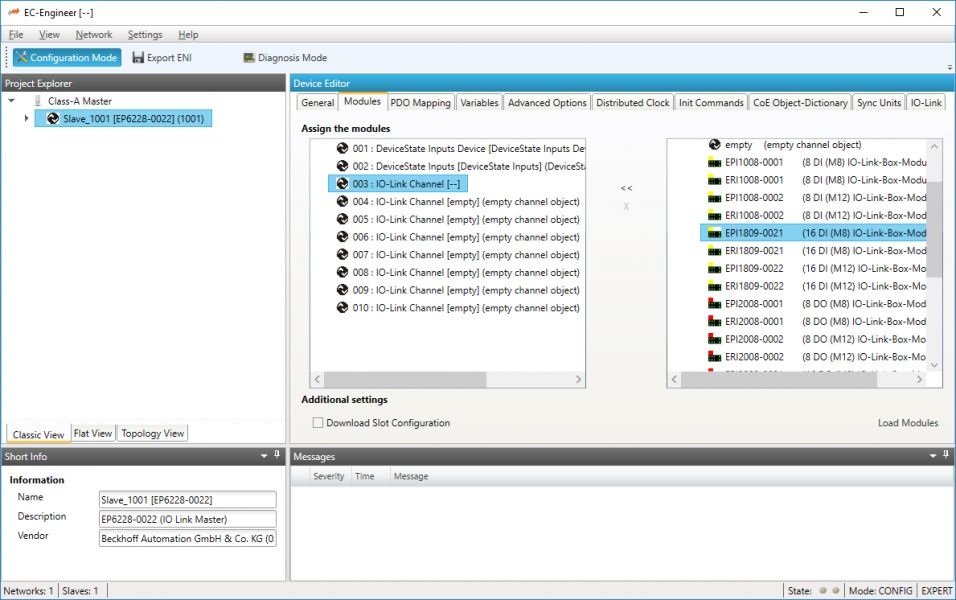Click the EPI2008-0001 (8 DO M8) module icon
Viewport: 956px width, 600px height.
pos(714,304)
